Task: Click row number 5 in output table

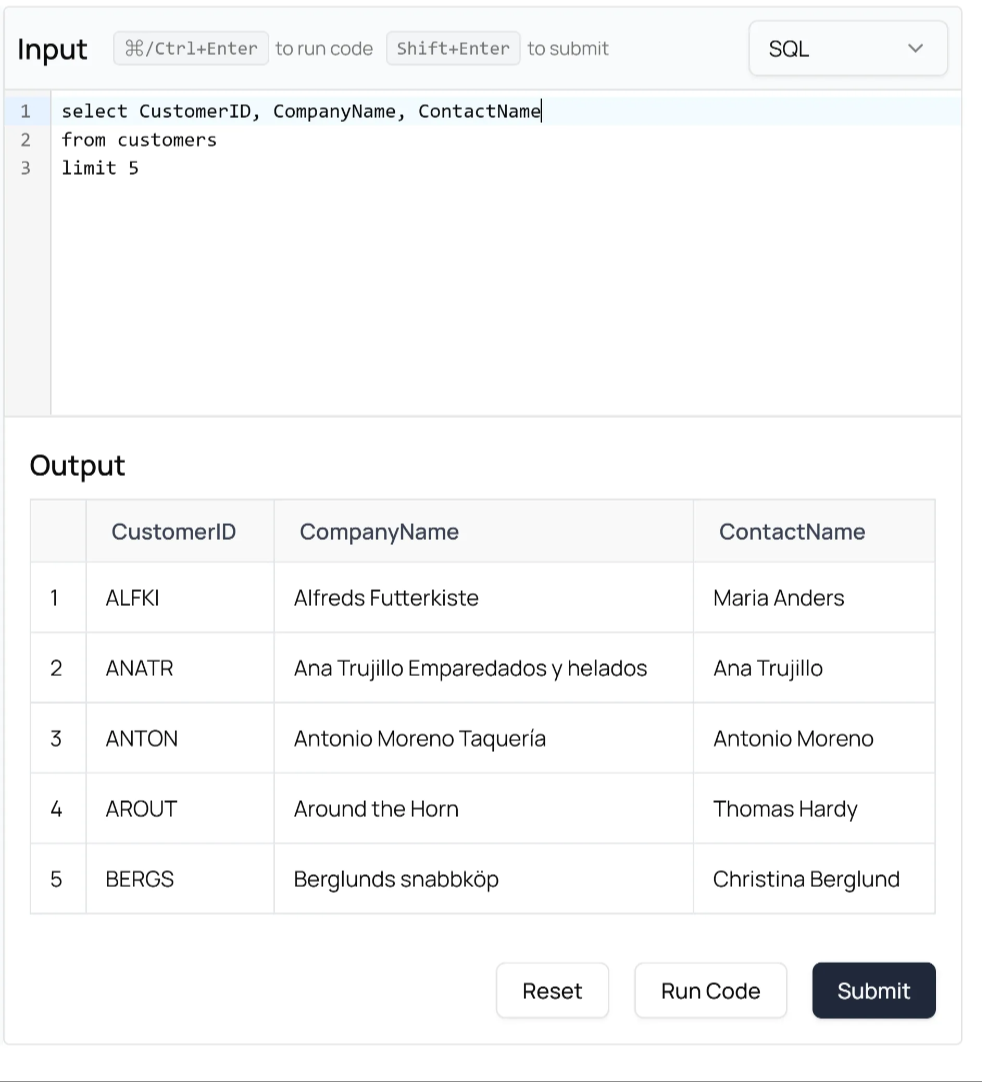Action: tap(56, 880)
